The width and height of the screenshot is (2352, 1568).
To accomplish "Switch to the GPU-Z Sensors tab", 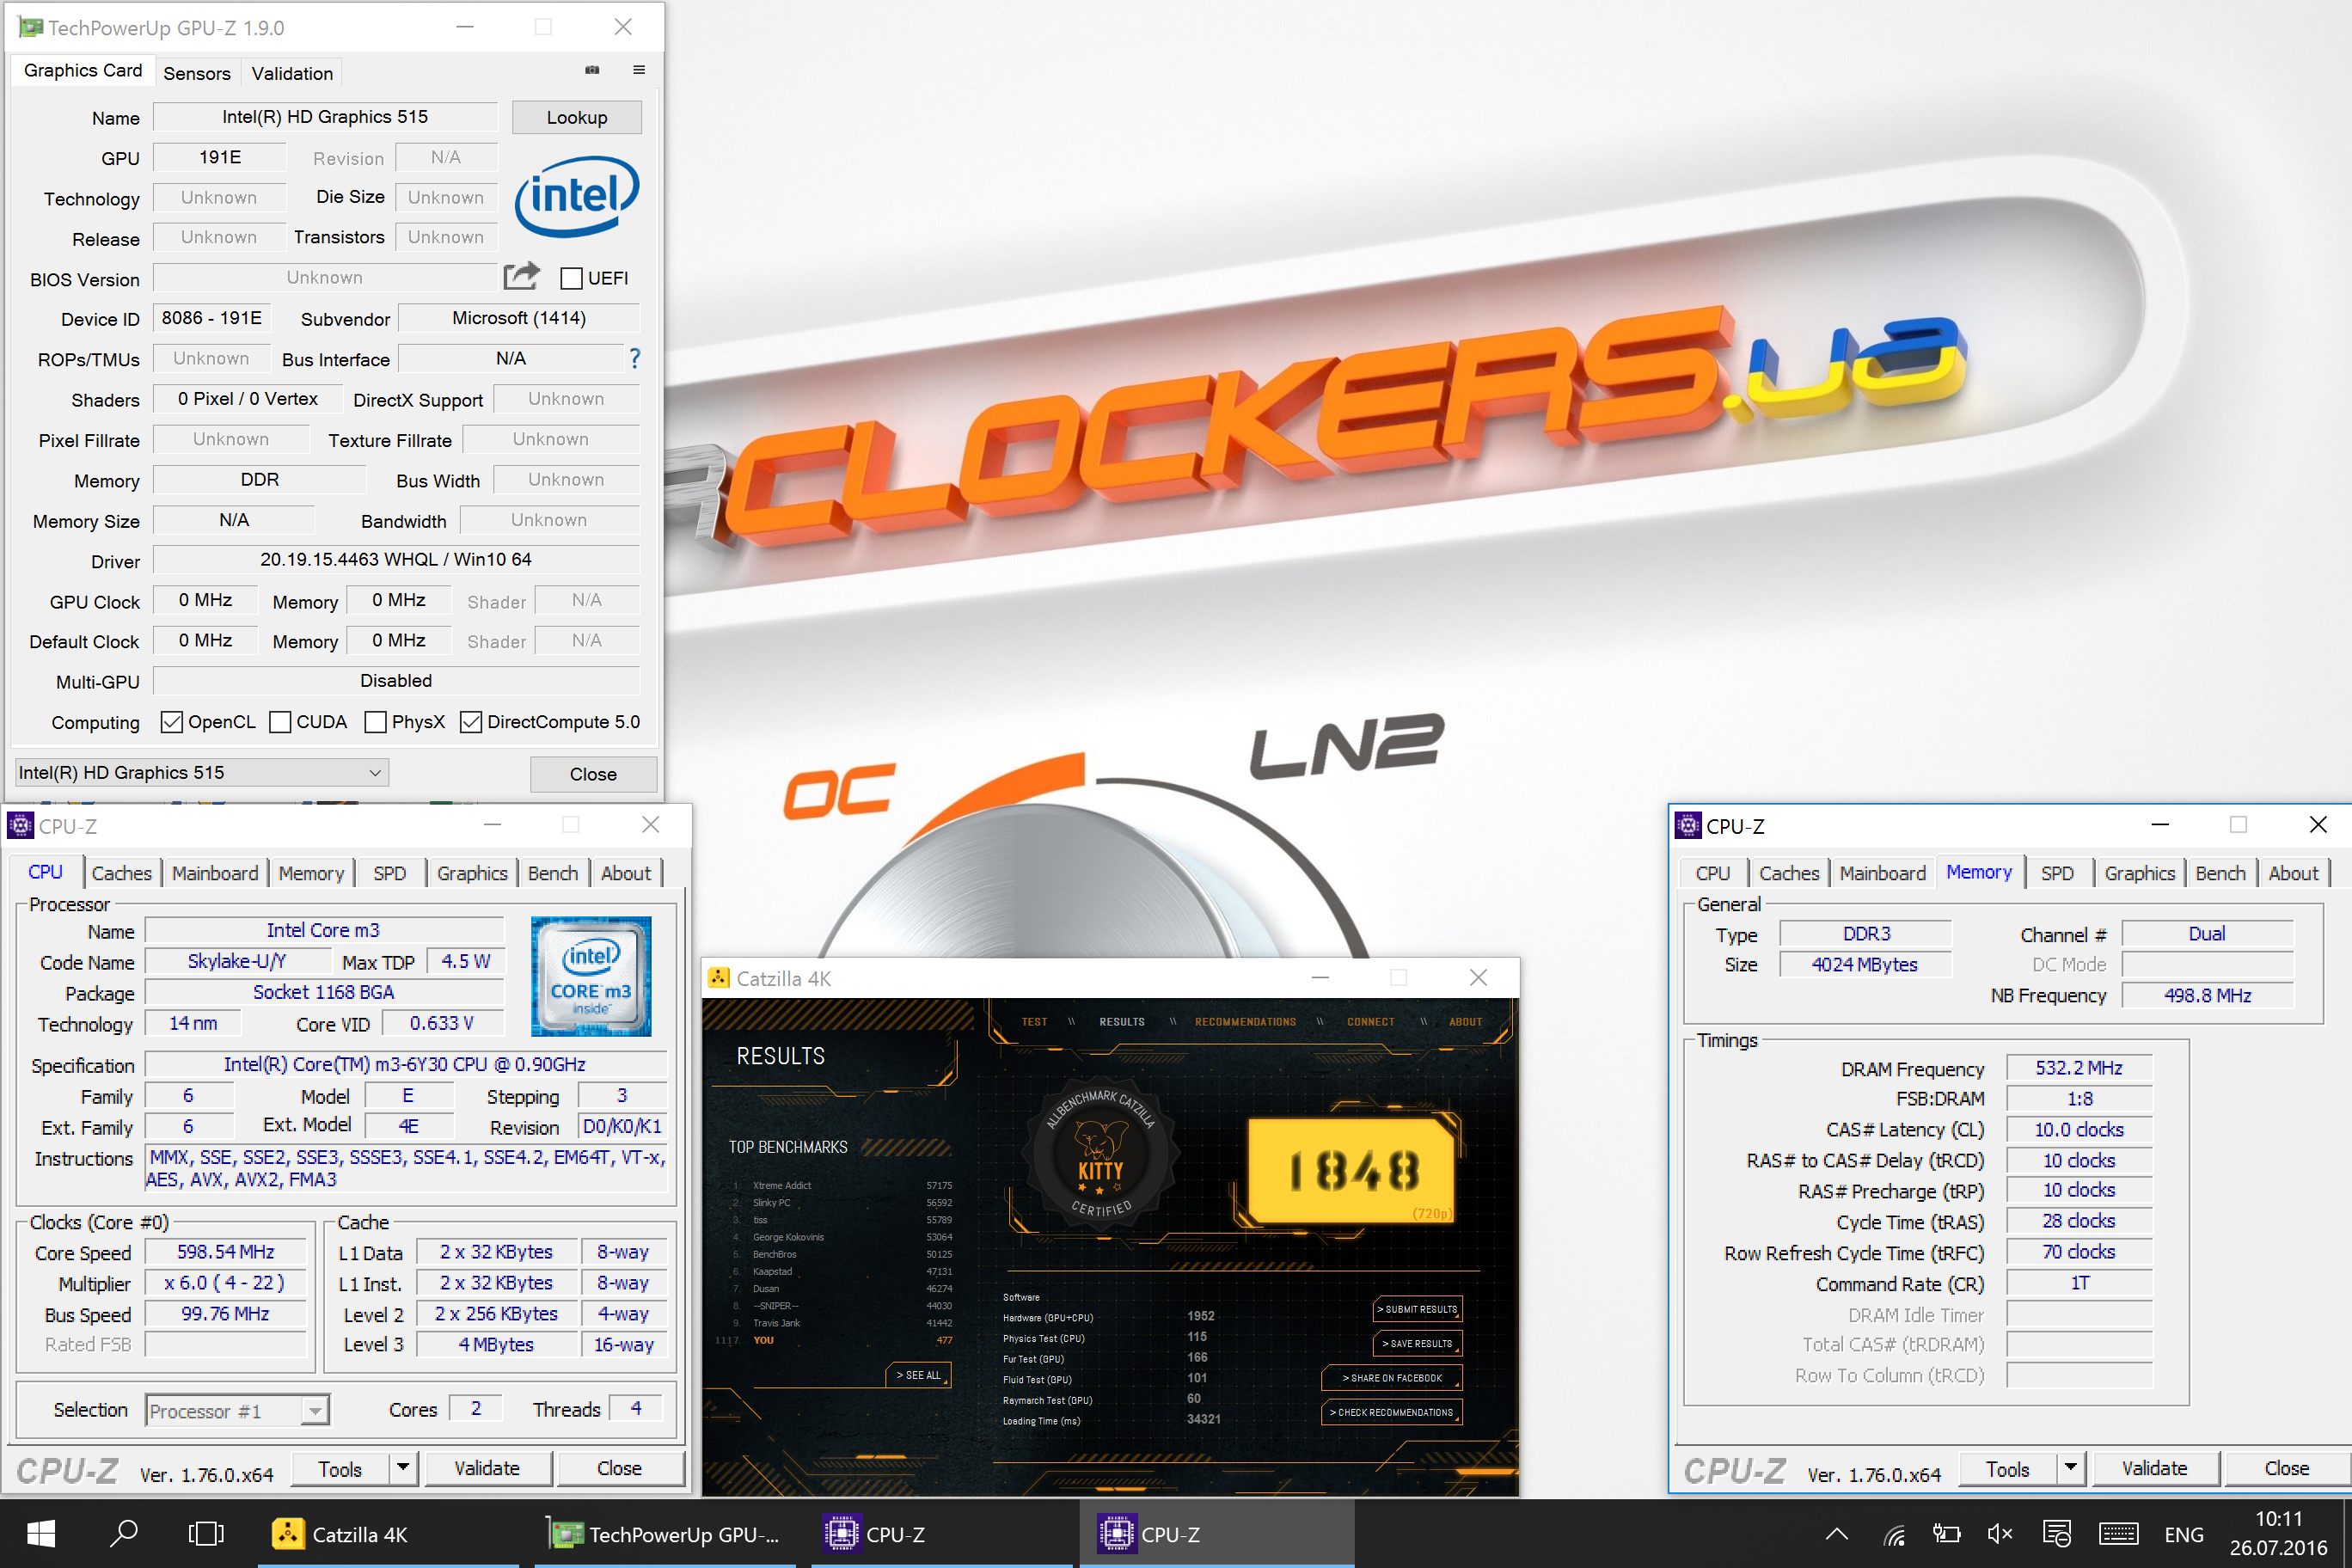I will 196,73.
